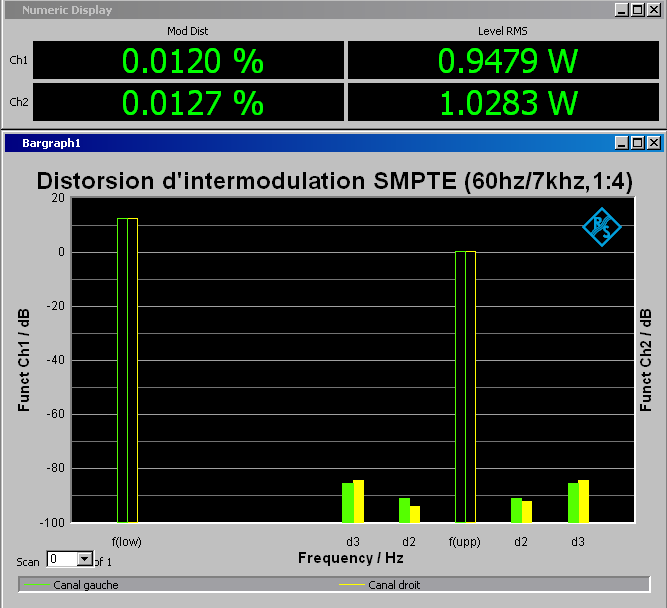Click the f(low) bar in the graph
667x608 pixels.
127,370
